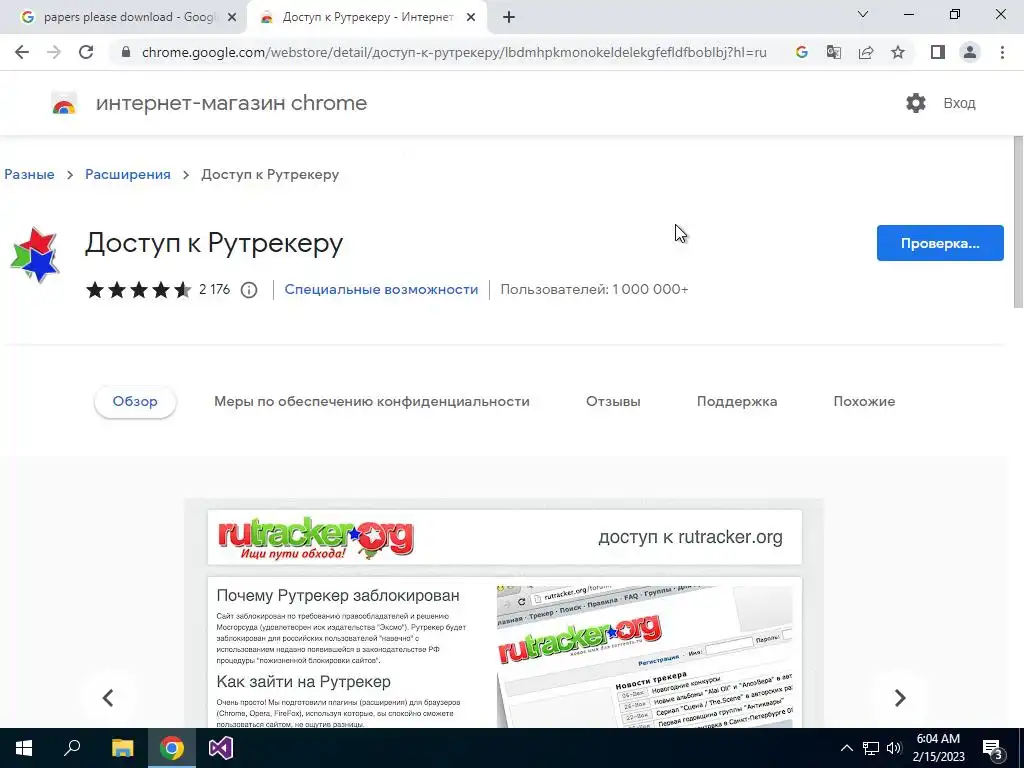Go back with the browser back arrow
Screen dimensions: 1024x768
click(22, 52)
